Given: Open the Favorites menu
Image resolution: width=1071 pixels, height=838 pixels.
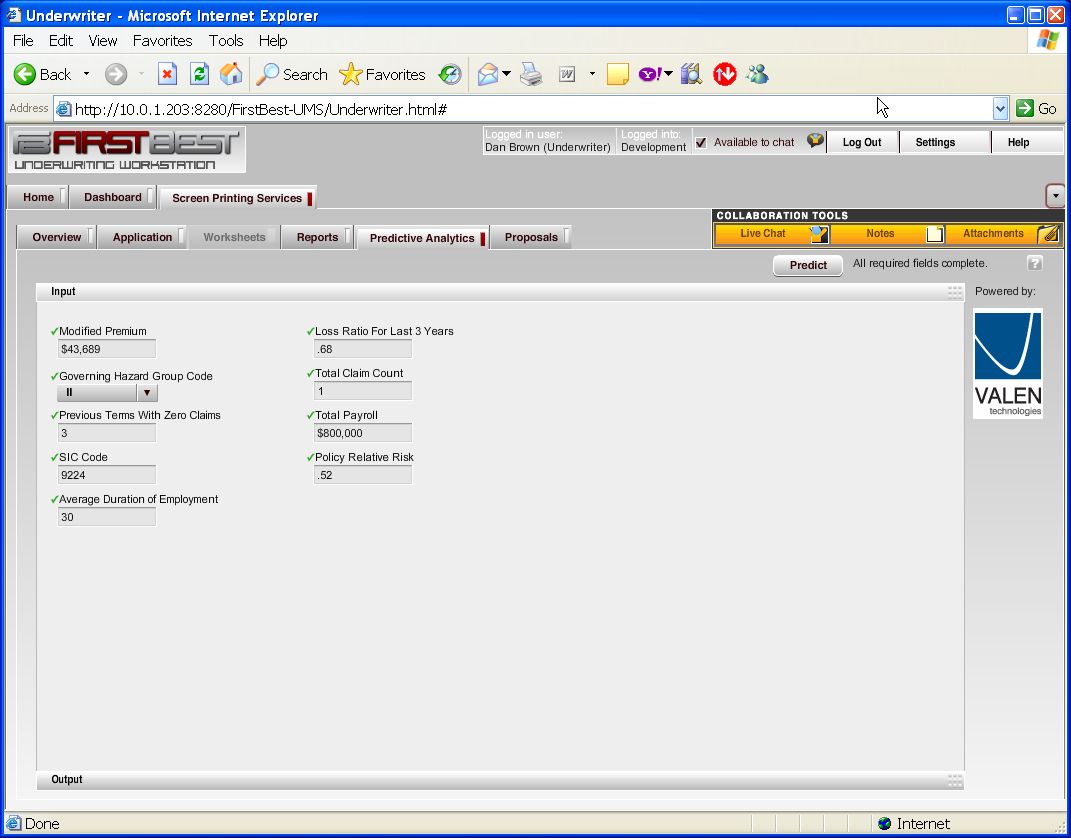Looking at the screenshot, I should coord(163,41).
